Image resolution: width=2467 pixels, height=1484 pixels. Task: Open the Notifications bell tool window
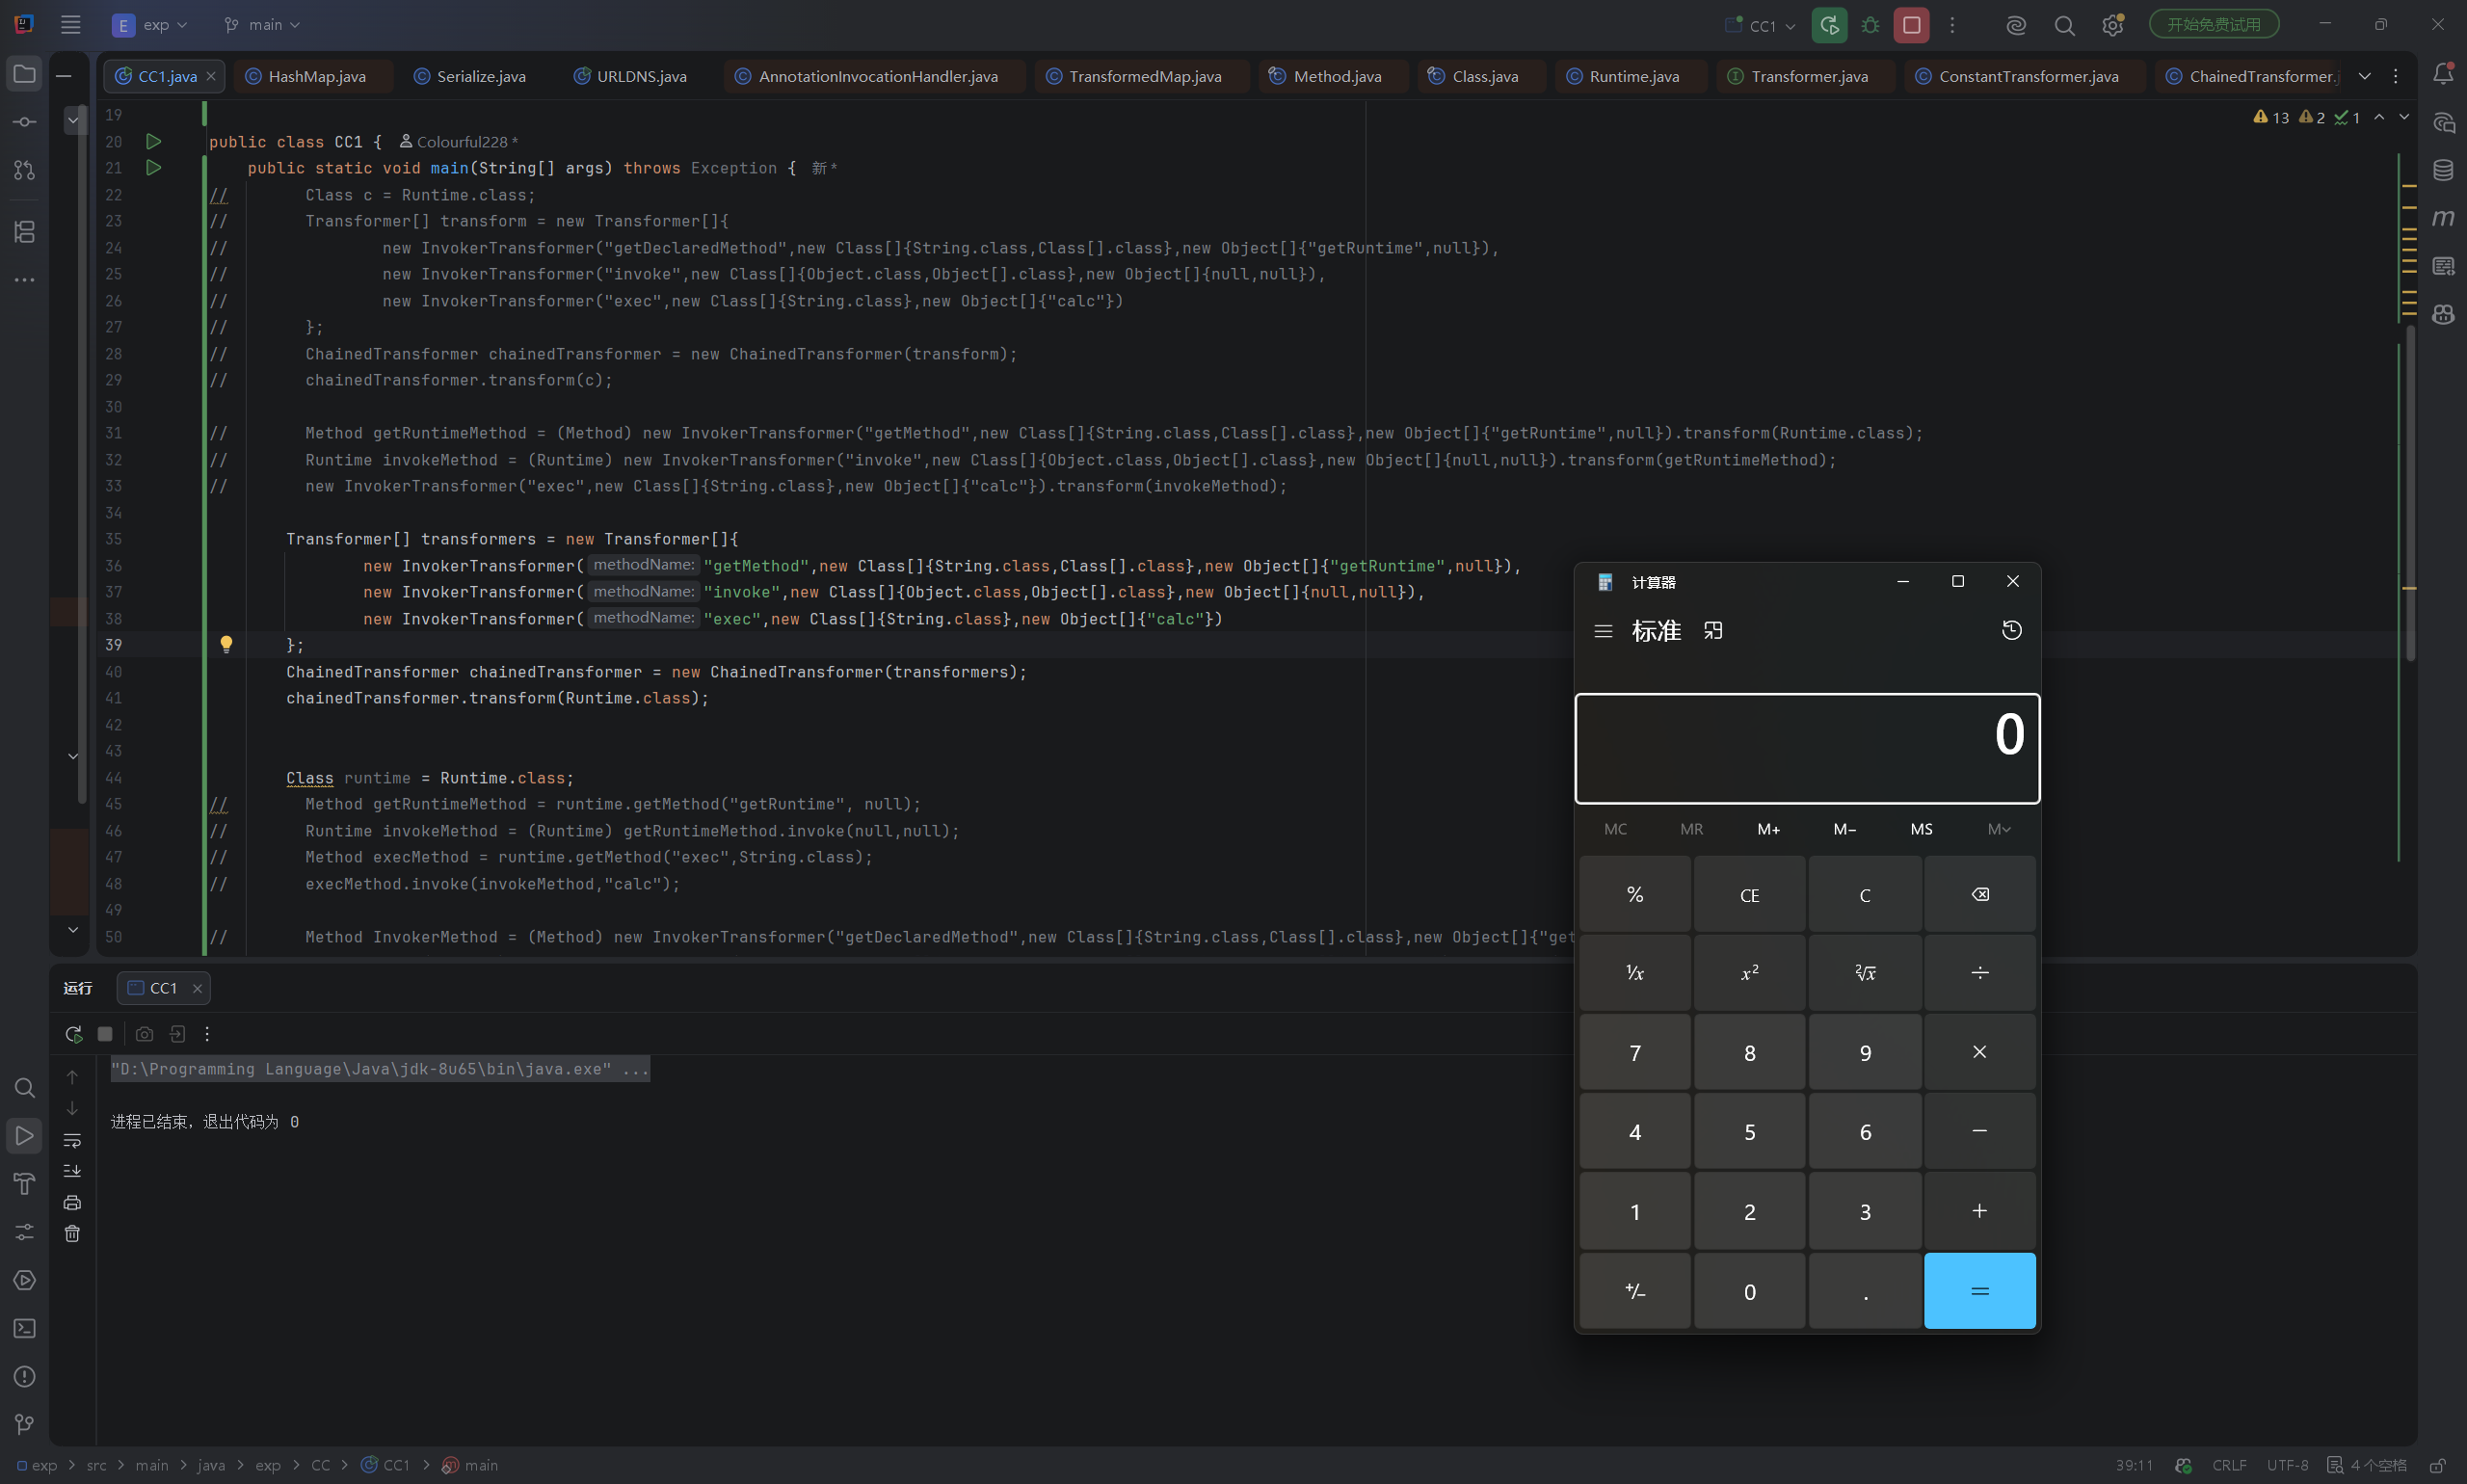tap(2443, 74)
